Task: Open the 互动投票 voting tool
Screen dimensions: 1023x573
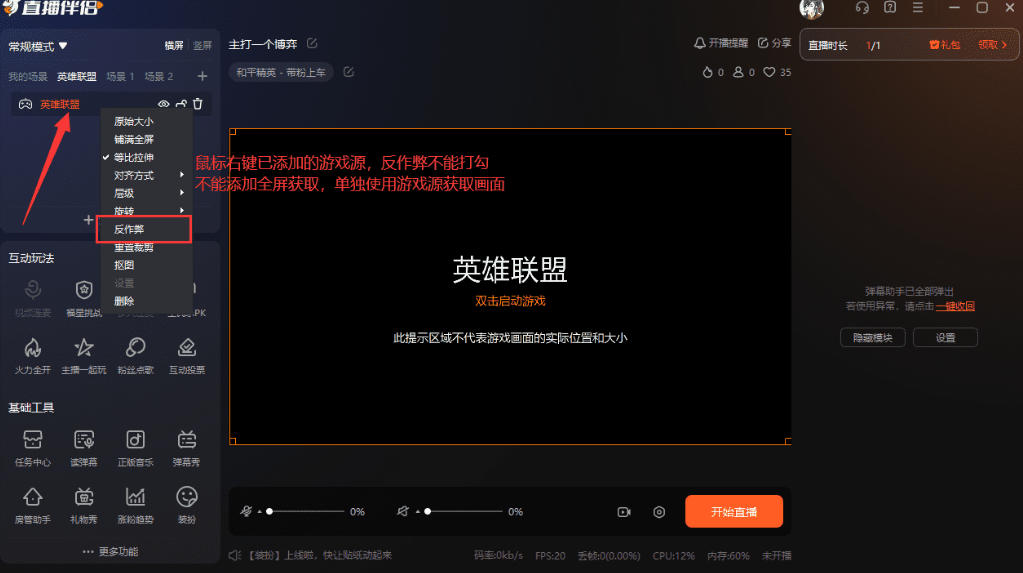Action: pyautogui.click(x=187, y=355)
